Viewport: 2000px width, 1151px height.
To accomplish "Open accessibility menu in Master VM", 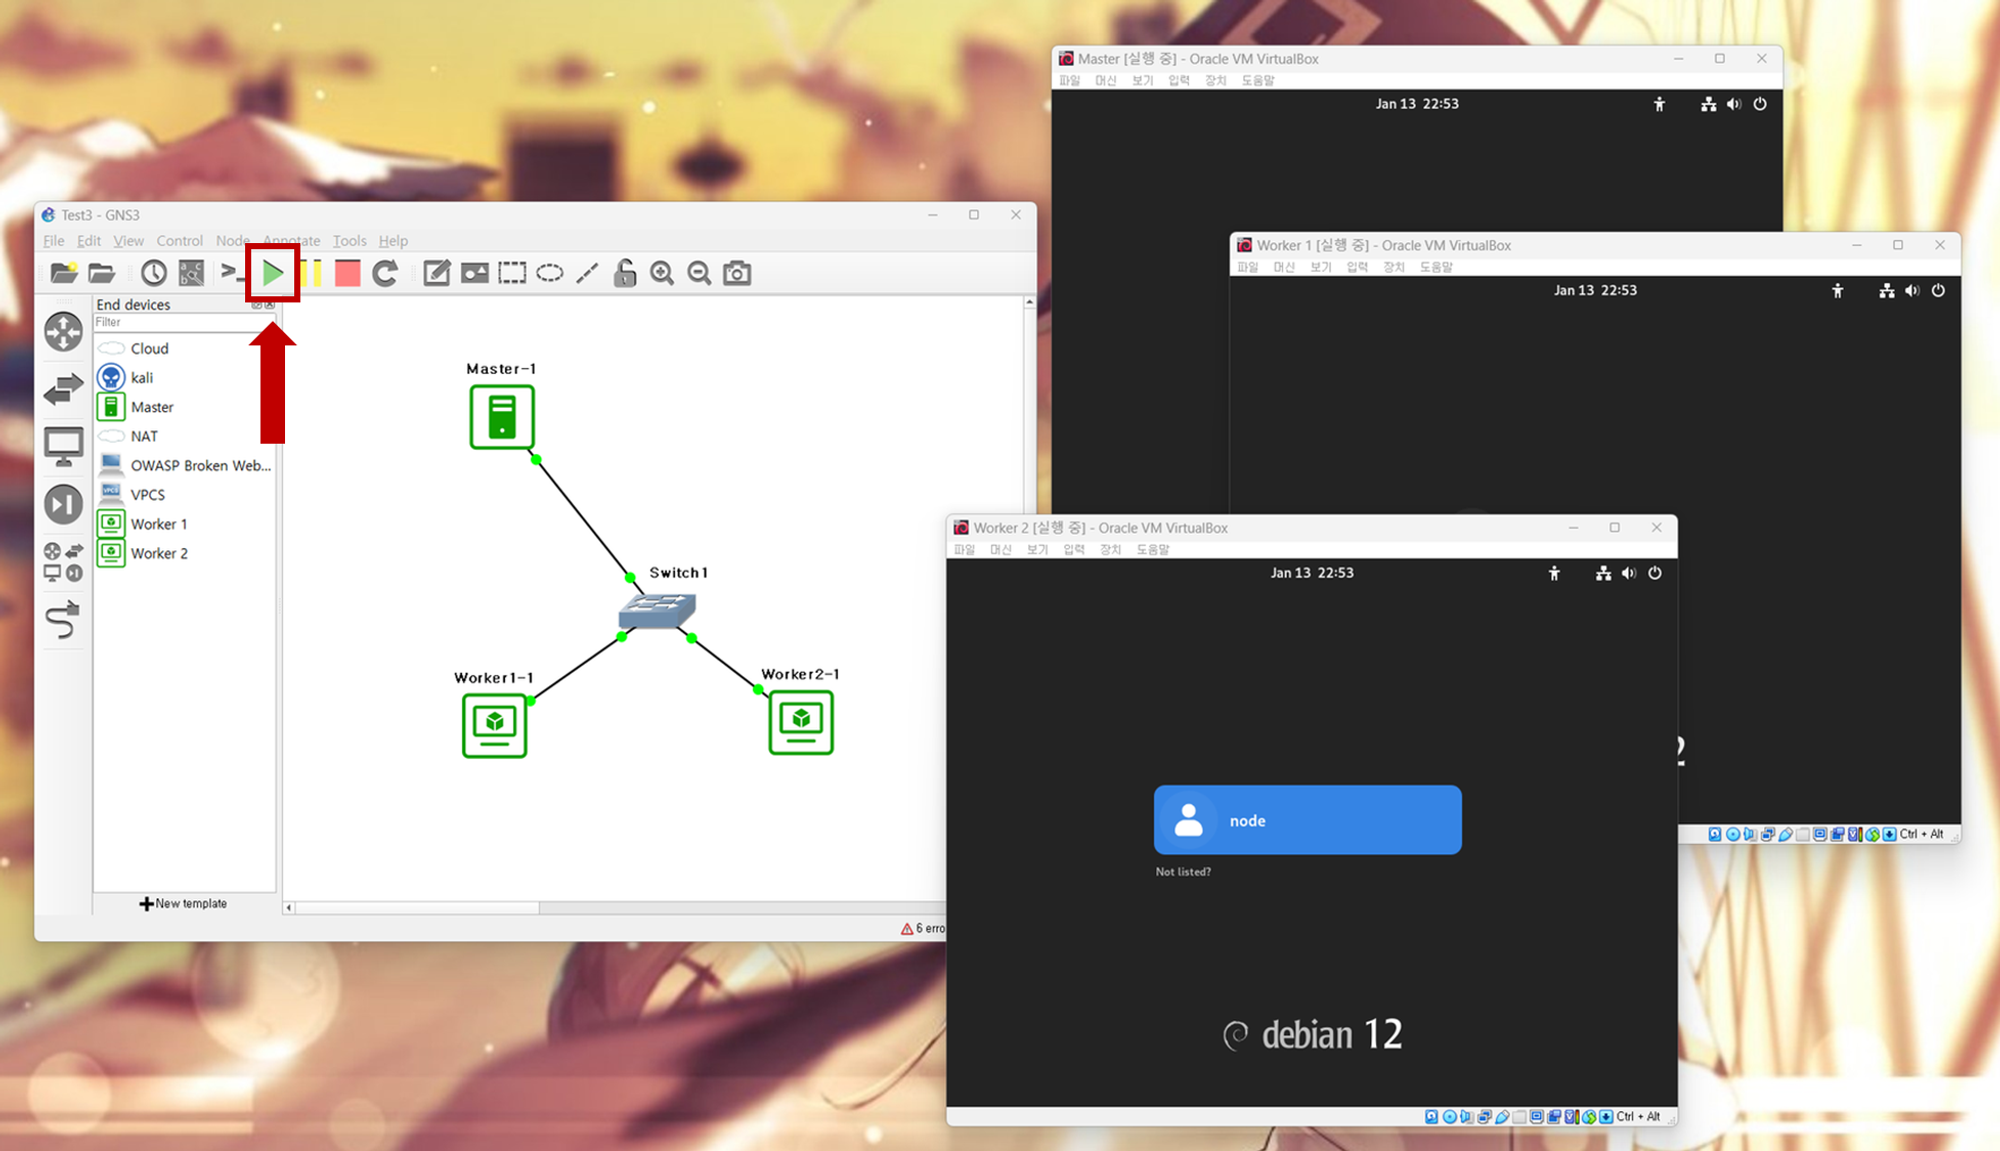I will [1659, 104].
